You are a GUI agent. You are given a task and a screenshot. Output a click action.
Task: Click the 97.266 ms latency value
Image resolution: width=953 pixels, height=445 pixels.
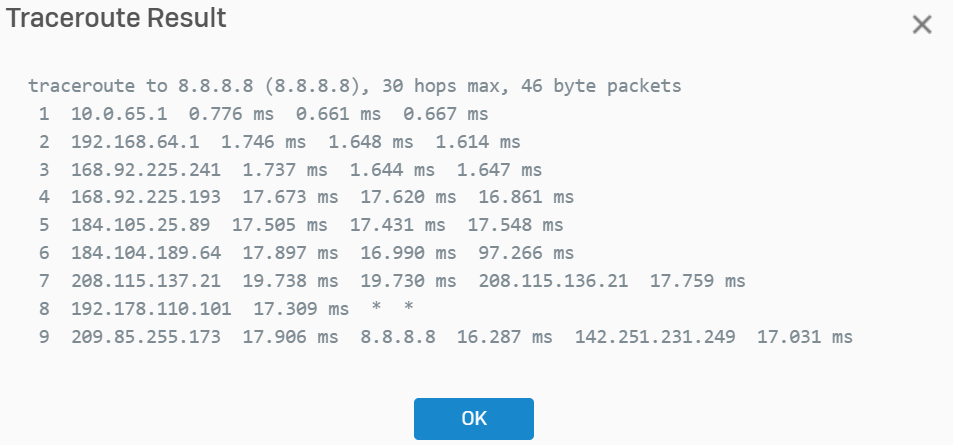(526, 252)
